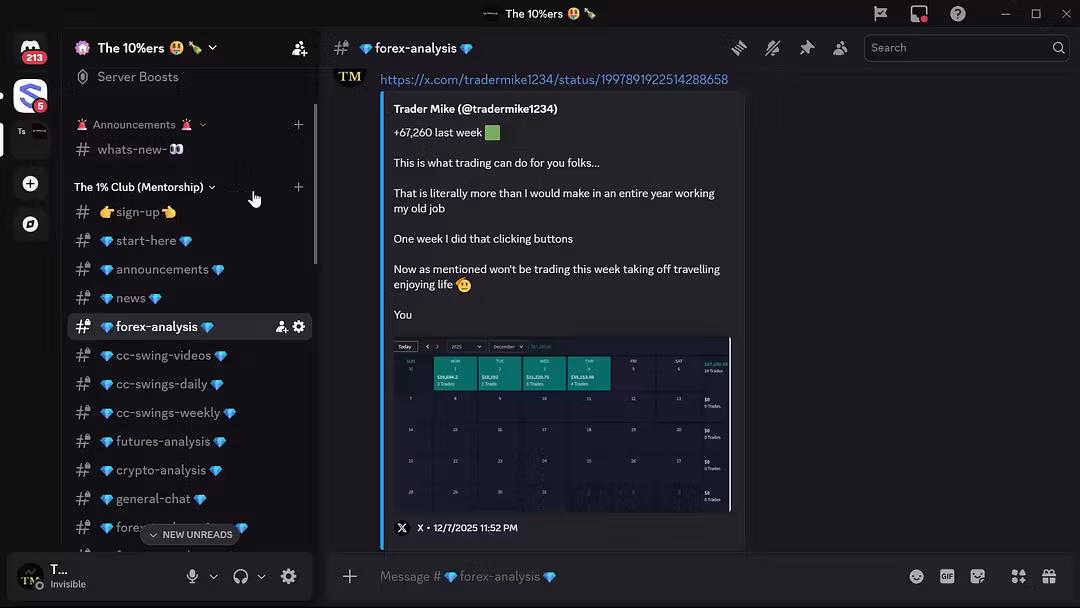Deafen audio with headphones icon

[x=241, y=576]
